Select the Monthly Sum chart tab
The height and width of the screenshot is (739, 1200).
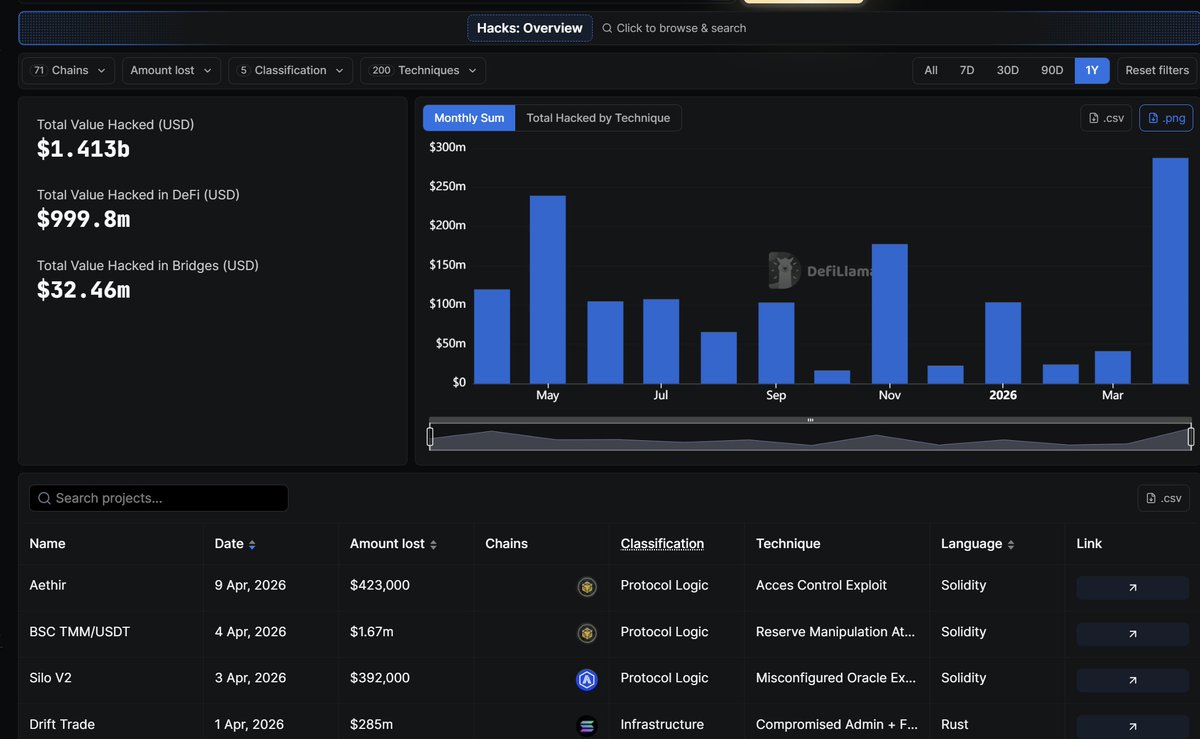(469, 118)
